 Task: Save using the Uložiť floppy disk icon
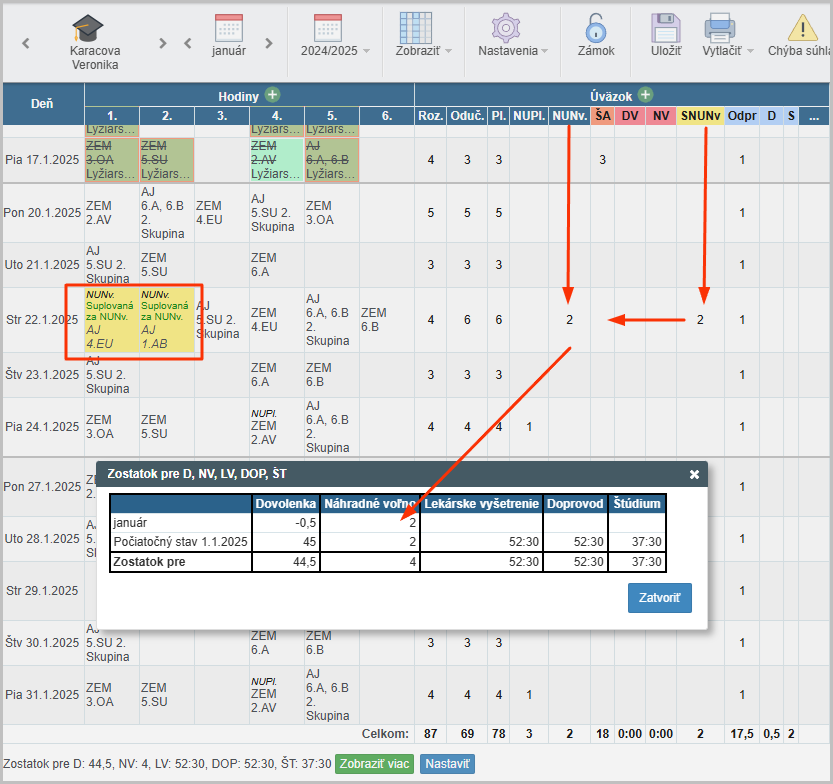point(666,27)
